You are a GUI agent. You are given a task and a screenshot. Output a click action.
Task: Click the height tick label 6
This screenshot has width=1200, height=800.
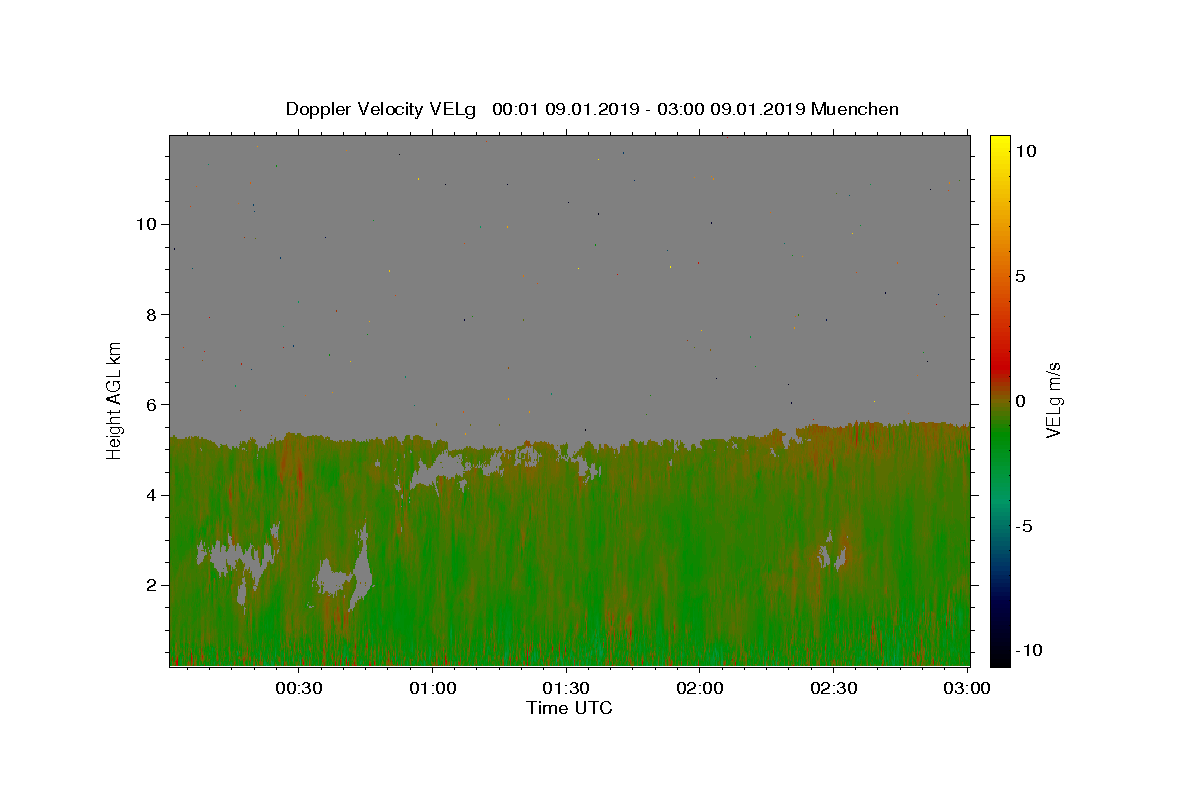[x=152, y=404]
